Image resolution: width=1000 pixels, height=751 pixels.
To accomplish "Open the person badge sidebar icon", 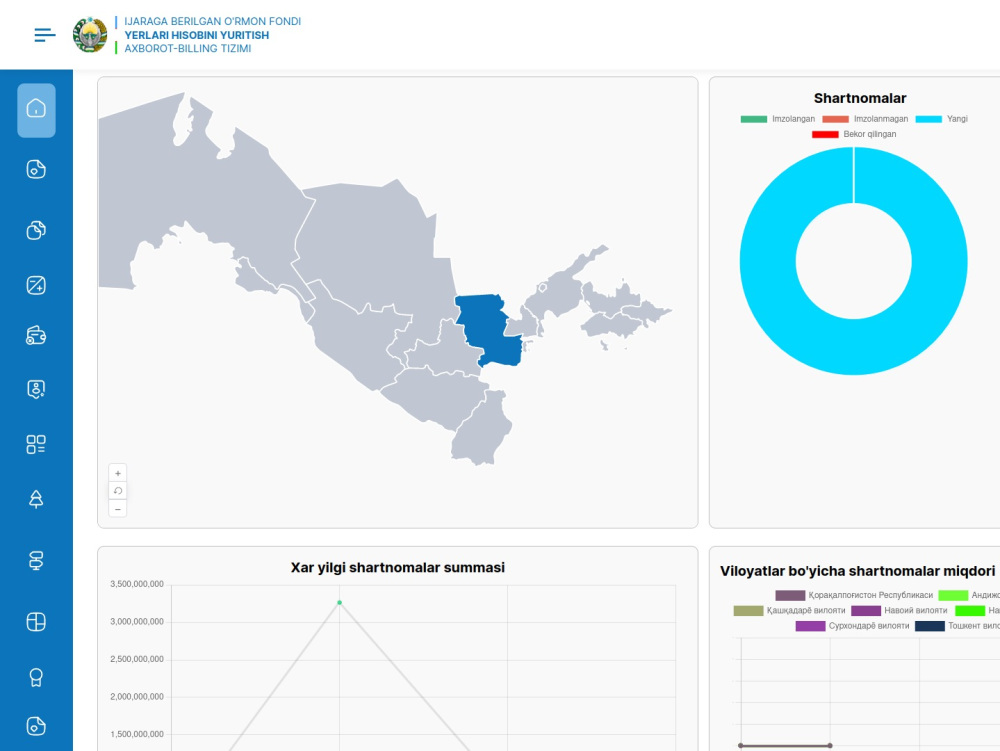I will click(x=36, y=389).
